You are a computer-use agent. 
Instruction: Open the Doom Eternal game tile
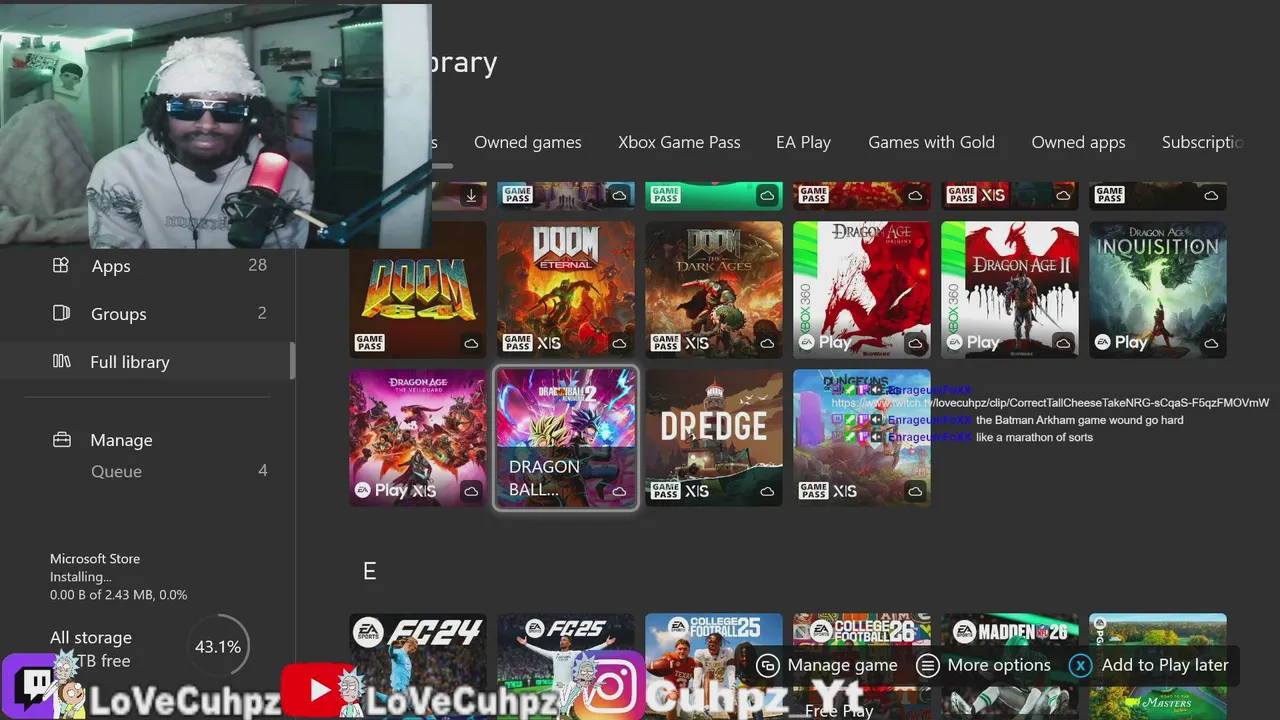point(566,290)
